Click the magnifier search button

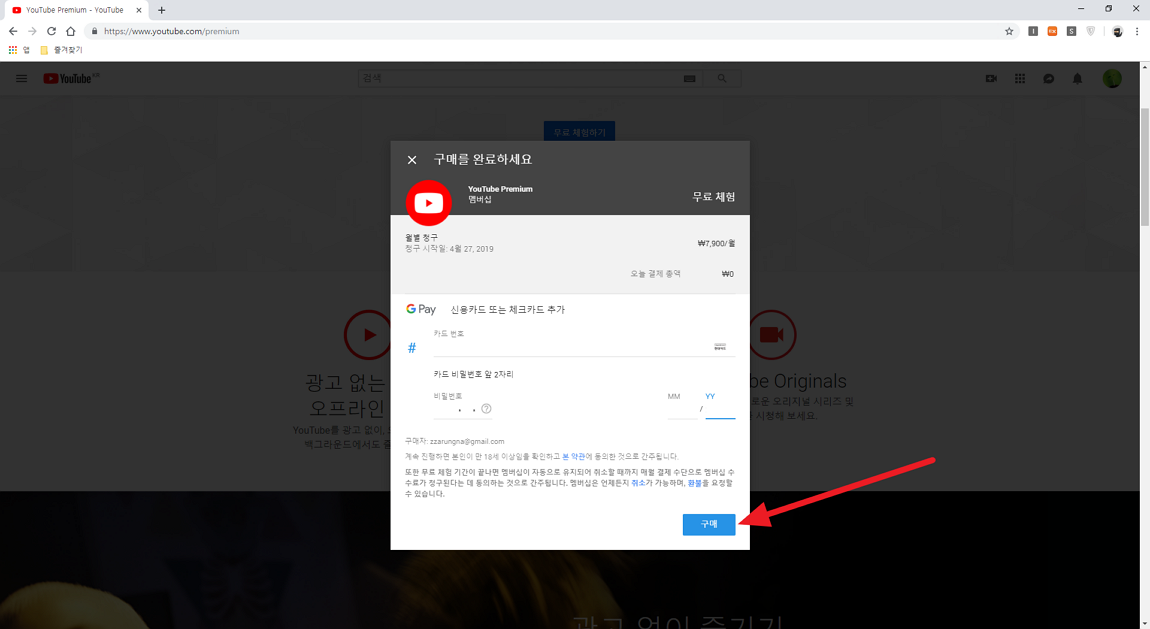click(x=722, y=78)
